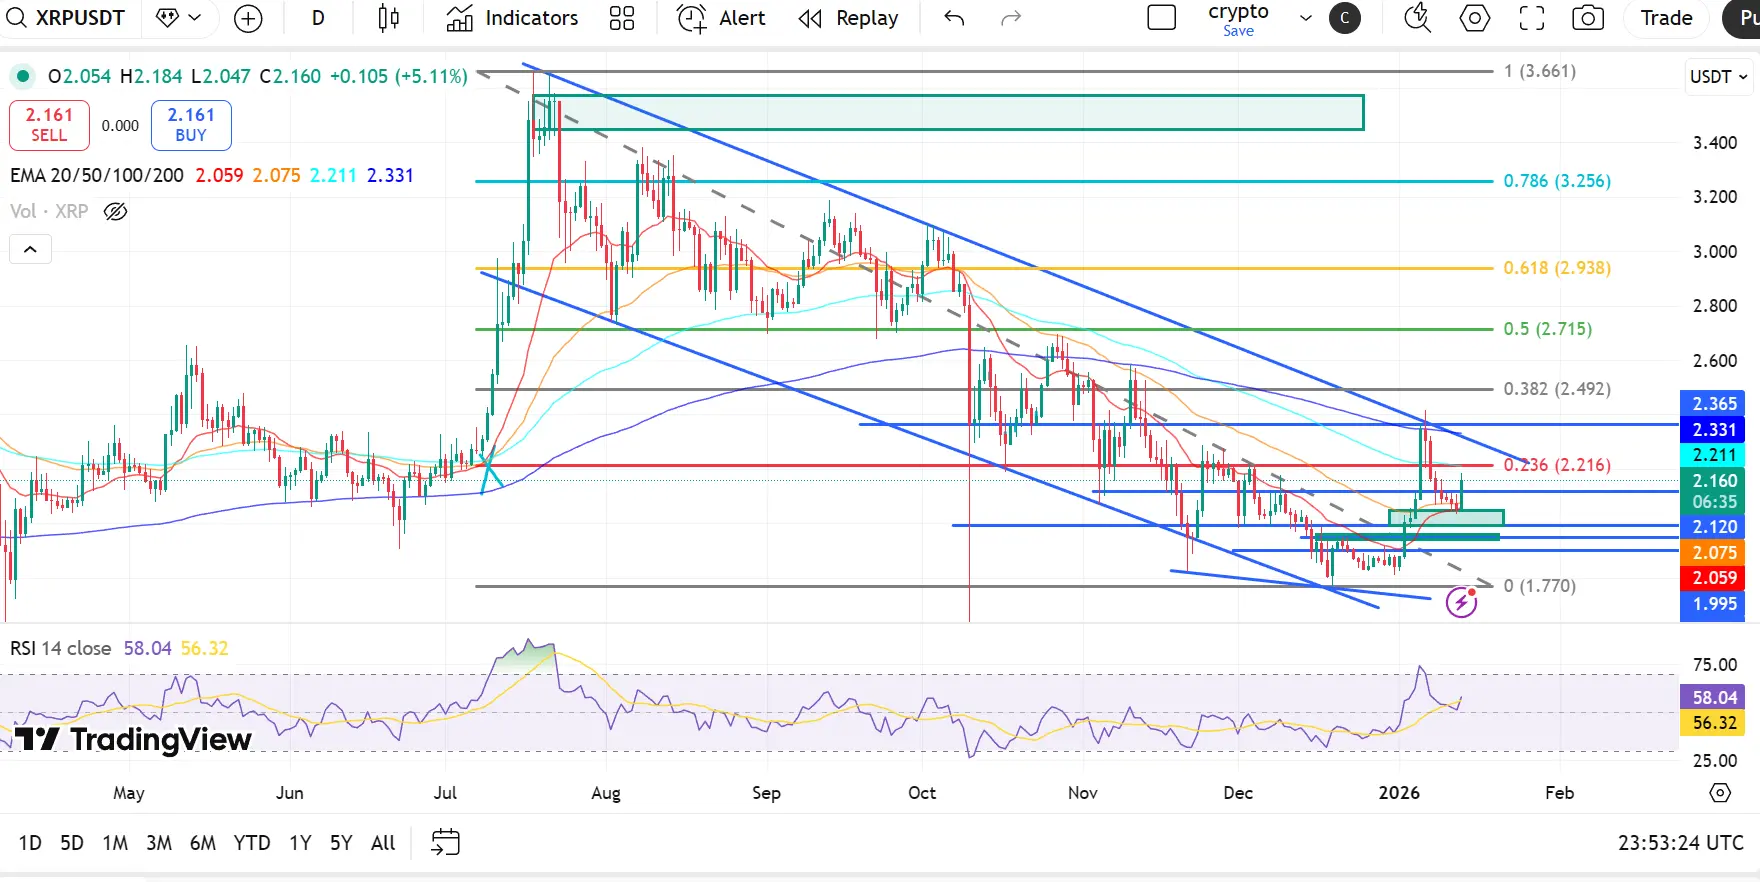Viewport: 1760px width, 882px height.
Task: Open timezone menu at 23:53:24 UTC
Action: (x=1681, y=843)
